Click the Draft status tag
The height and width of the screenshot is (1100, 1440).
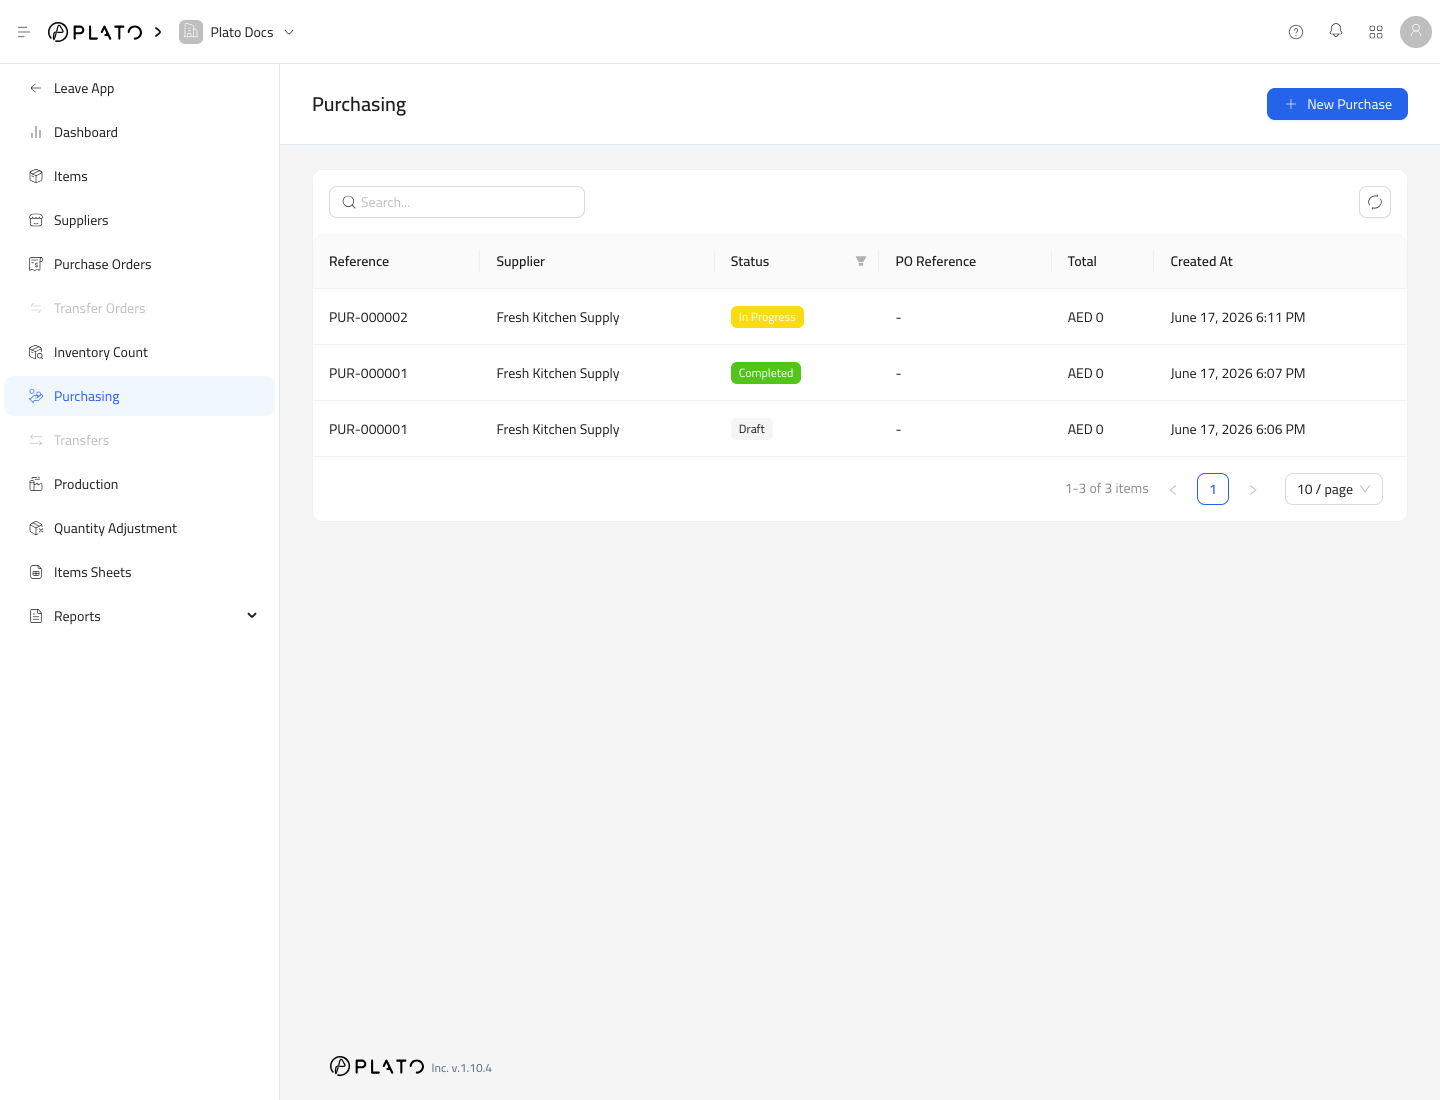[752, 429]
